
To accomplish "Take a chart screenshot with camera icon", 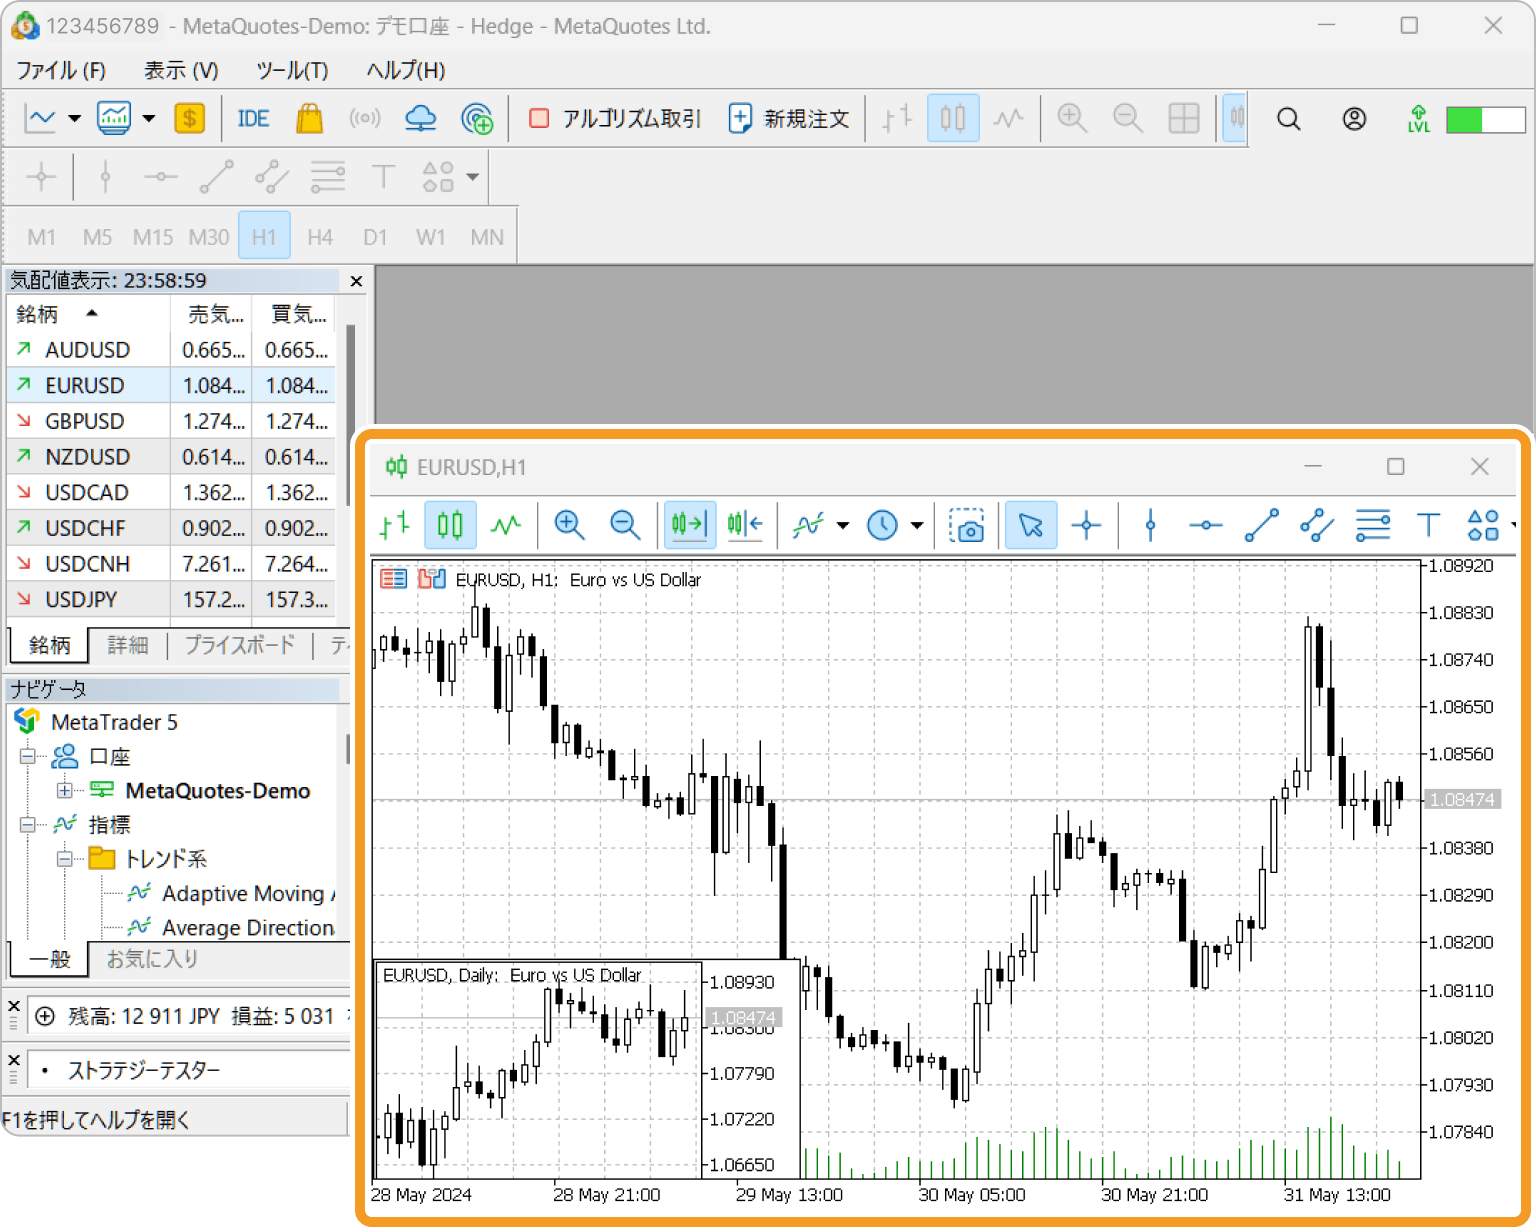I will point(967,525).
